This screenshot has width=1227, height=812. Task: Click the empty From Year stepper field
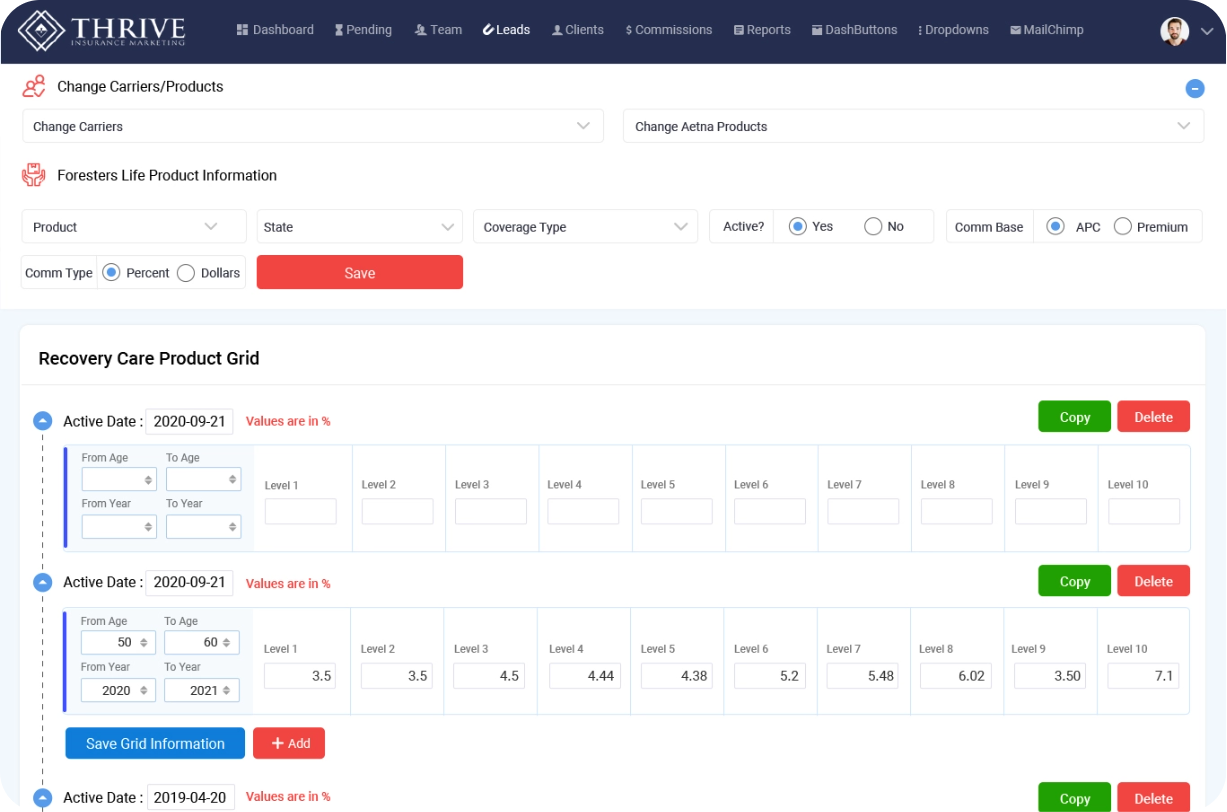[x=119, y=526]
